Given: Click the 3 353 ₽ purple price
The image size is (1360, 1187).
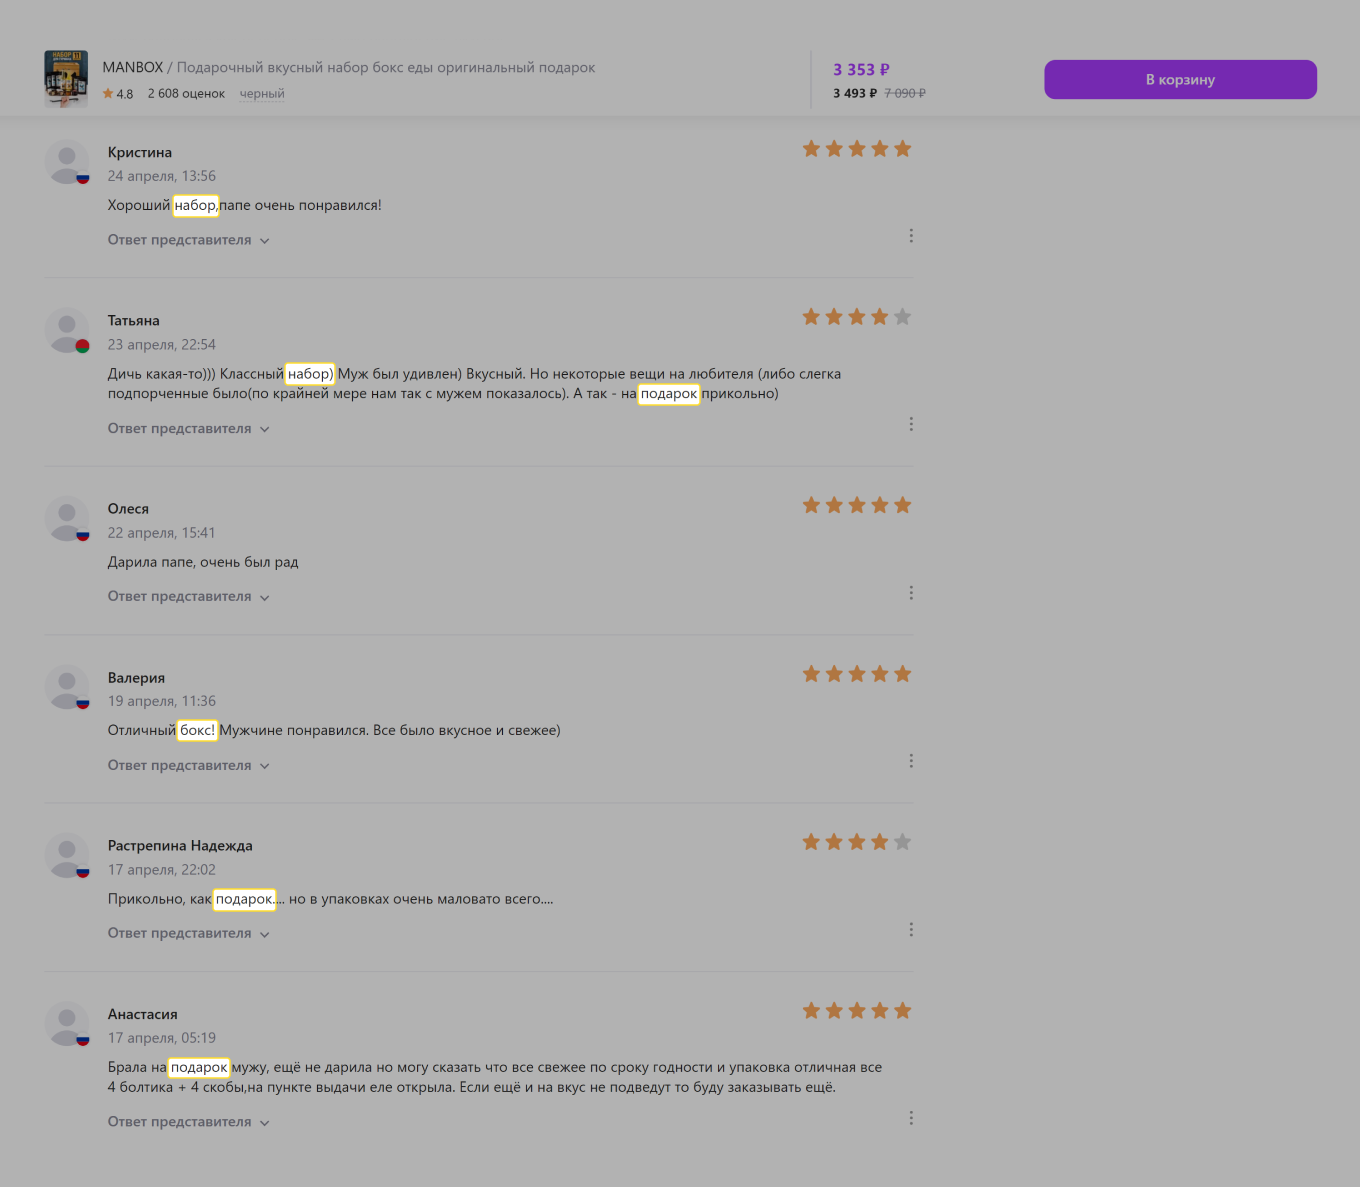Looking at the screenshot, I should coord(861,69).
